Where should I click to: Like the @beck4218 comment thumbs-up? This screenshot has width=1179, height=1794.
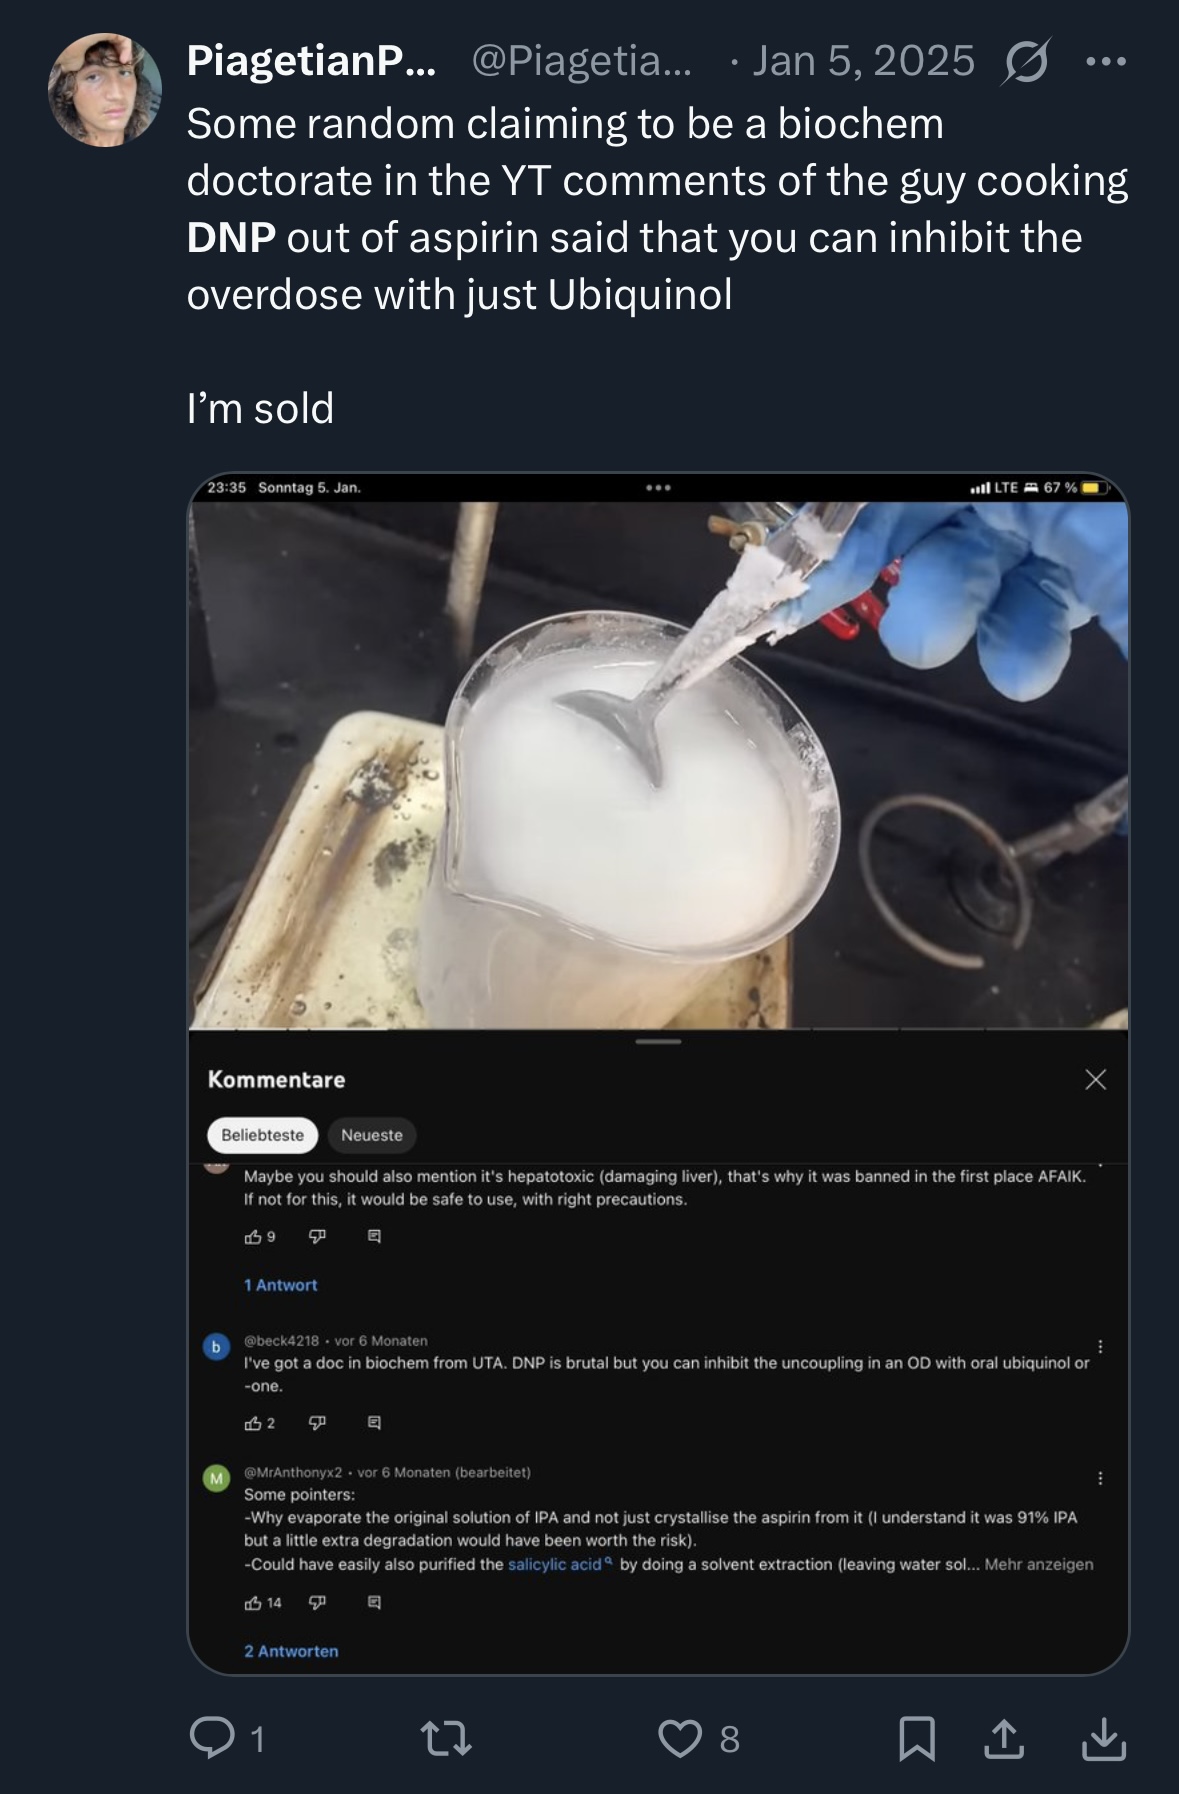coord(253,1423)
